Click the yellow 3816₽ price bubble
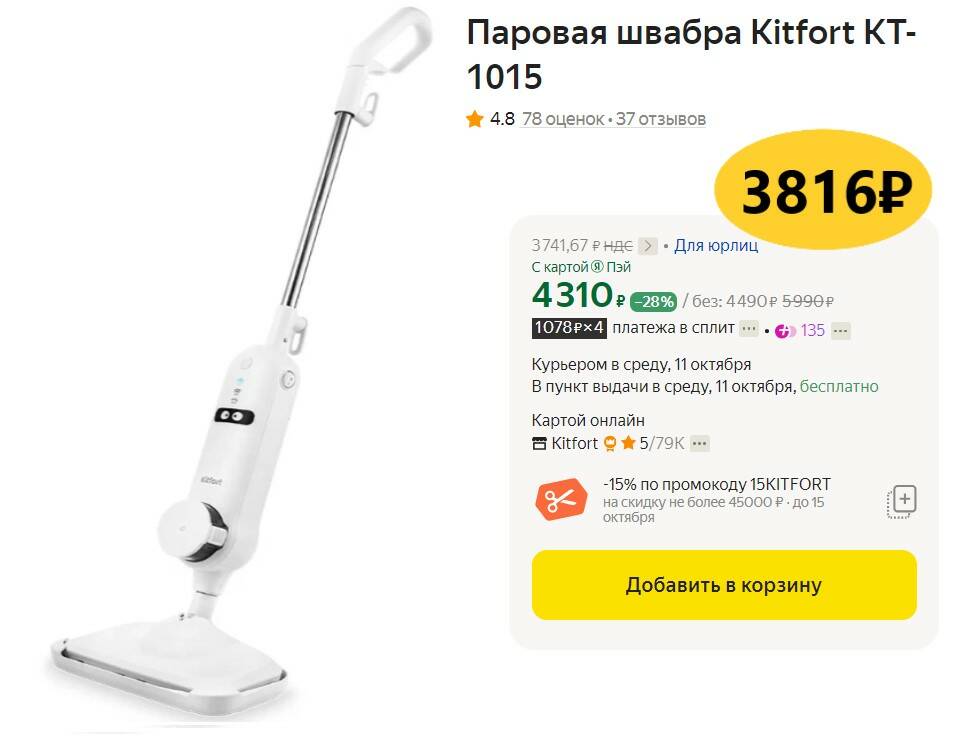Image resolution: width=954 pixels, height=738 pixels. tap(823, 190)
